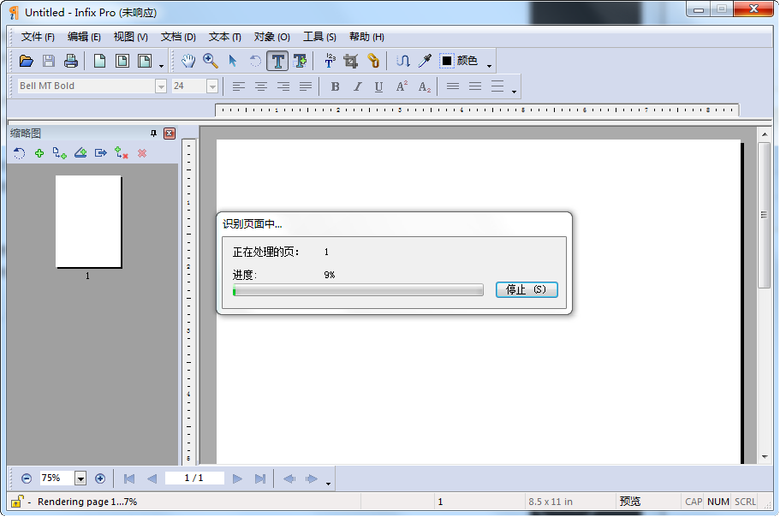Click the black 颜色 color swatch

coord(447,61)
